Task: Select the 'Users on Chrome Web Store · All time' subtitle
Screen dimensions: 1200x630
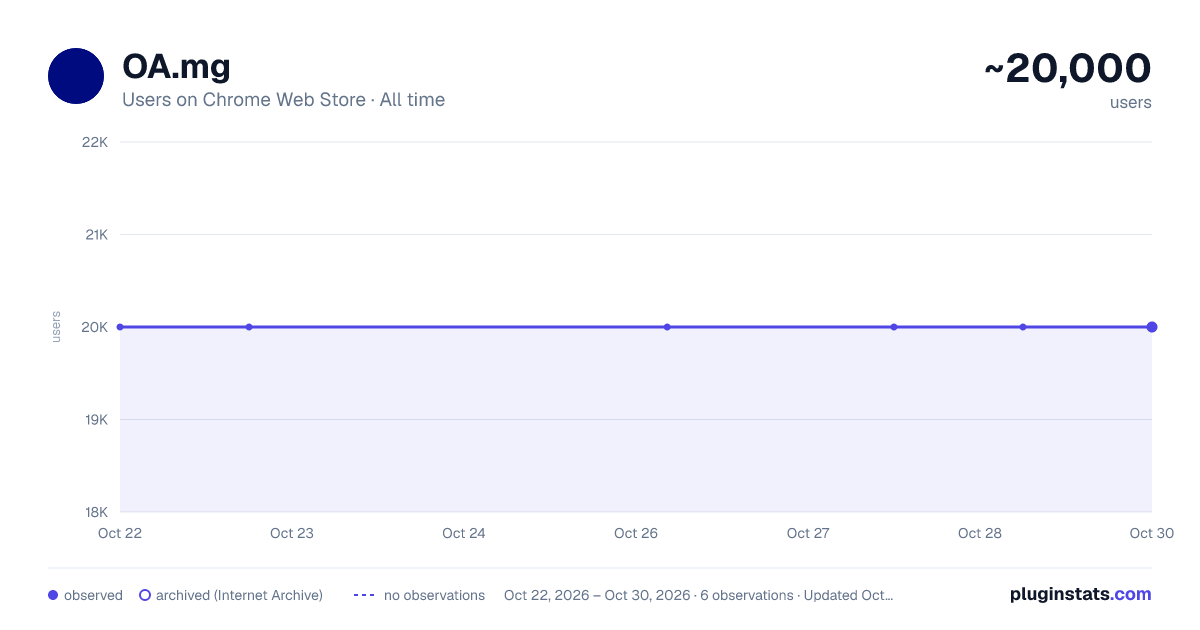Action: pyautogui.click(x=283, y=100)
